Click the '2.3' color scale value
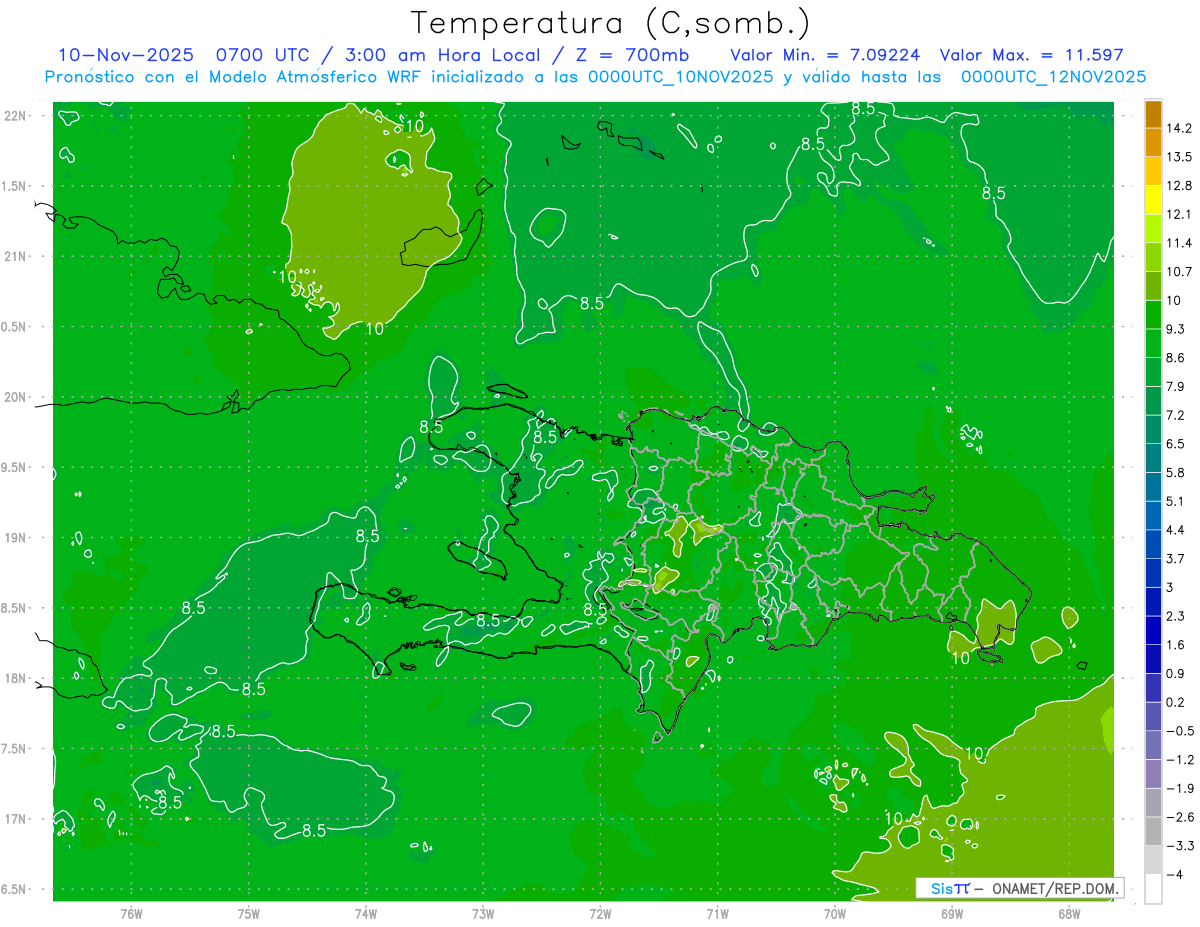 [x=1176, y=616]
